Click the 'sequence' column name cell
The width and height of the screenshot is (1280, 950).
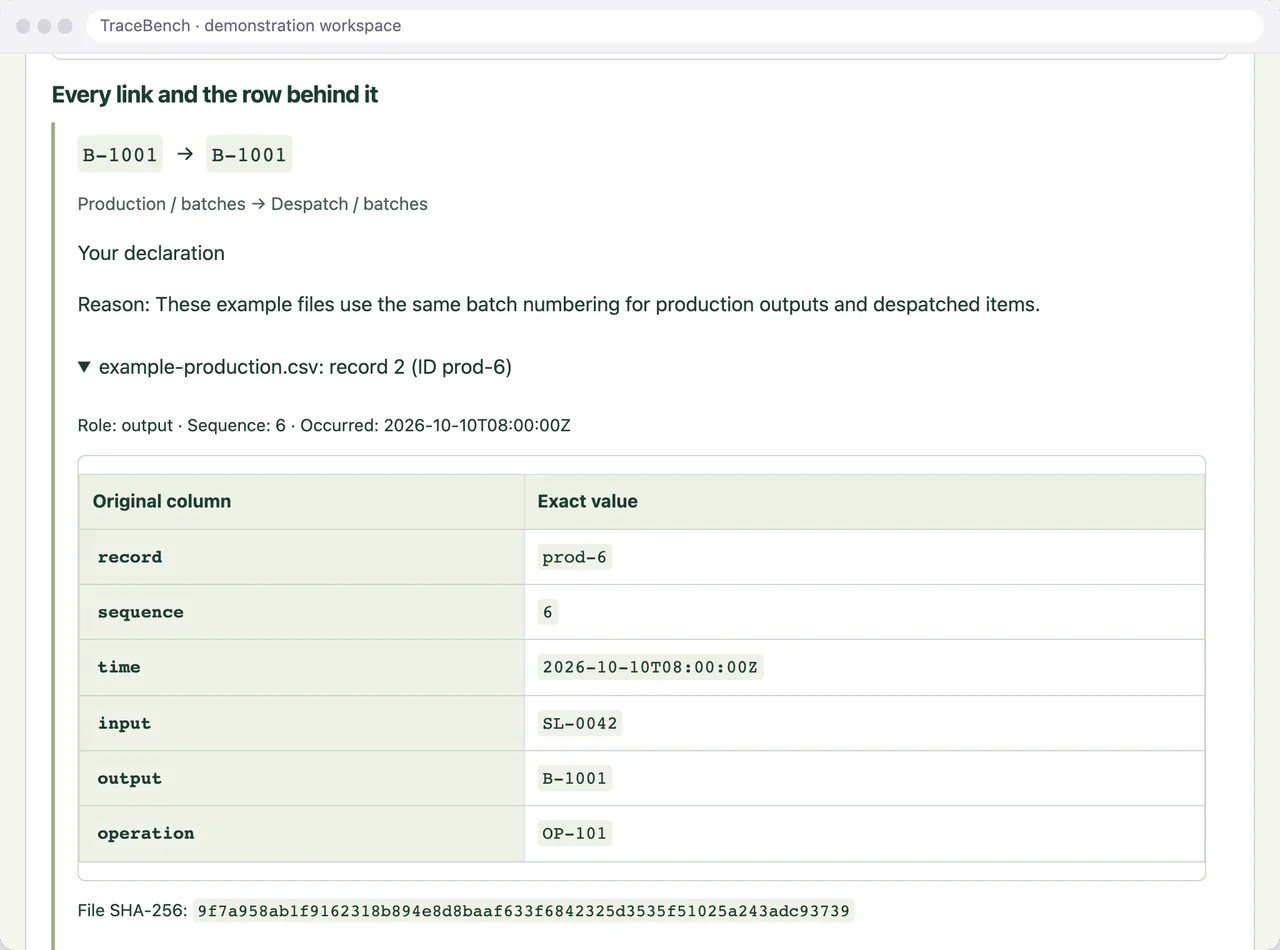pos(302,612)
